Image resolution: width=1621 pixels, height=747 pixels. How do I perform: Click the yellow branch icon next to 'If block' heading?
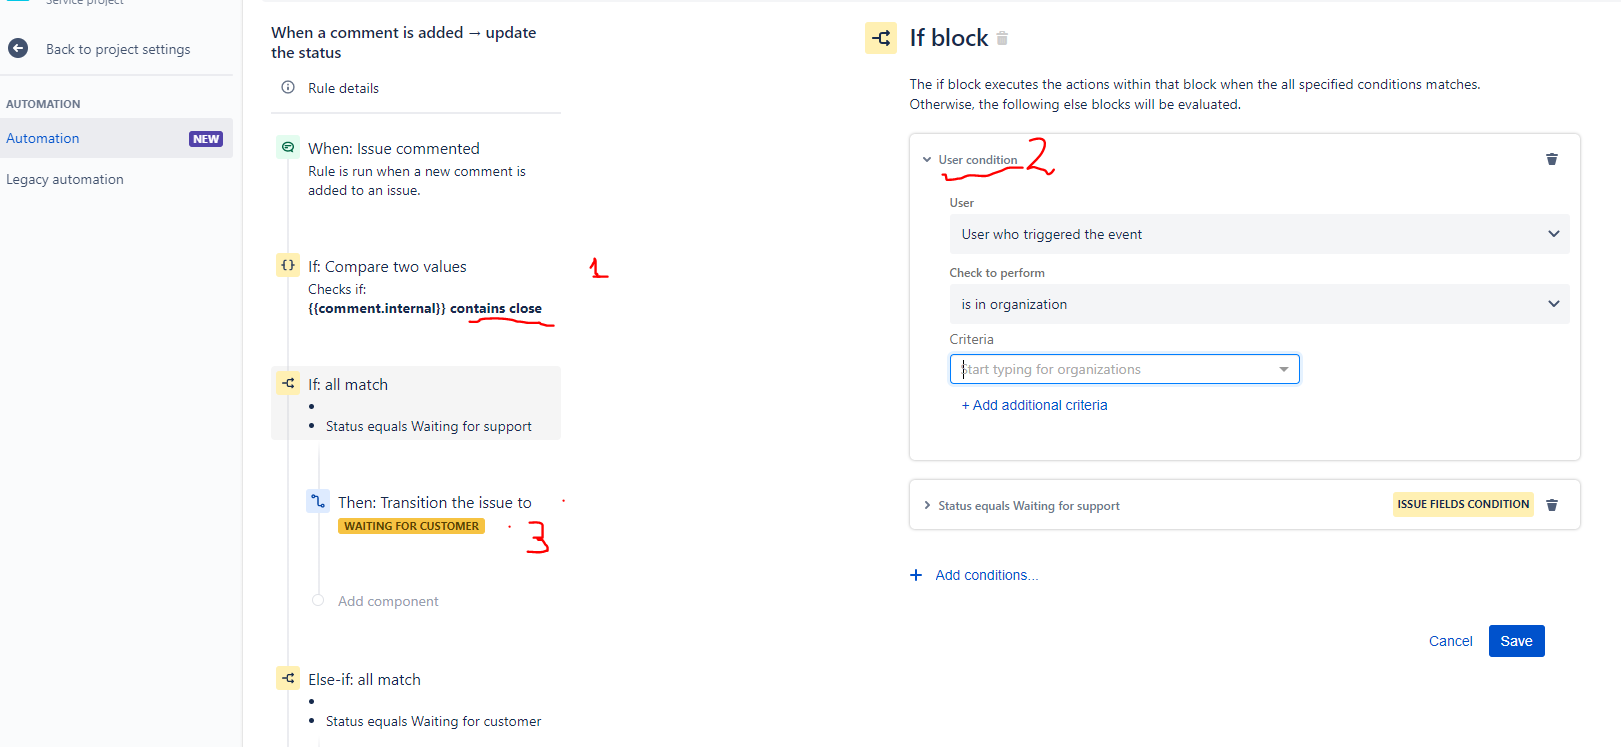[x=881, y=38]
